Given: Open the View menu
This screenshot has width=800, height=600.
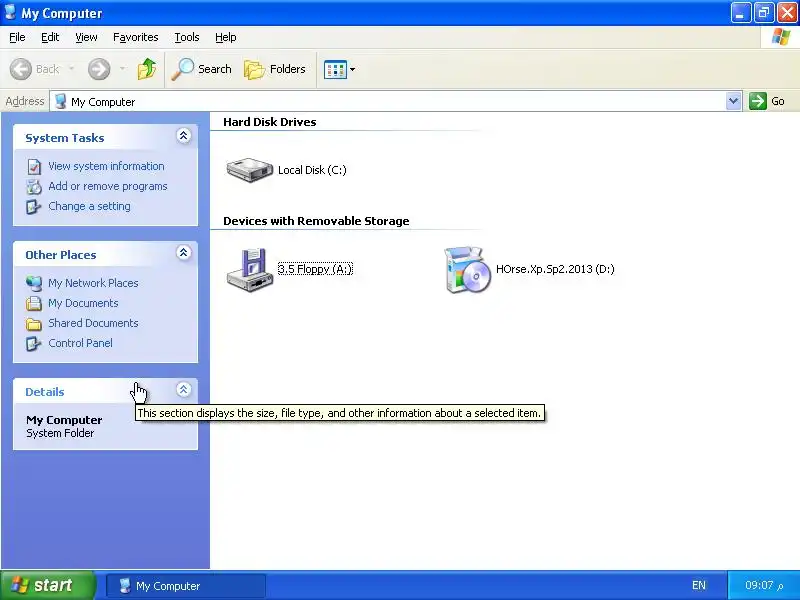Looking at the screenshot, I should tap(86, 37).
